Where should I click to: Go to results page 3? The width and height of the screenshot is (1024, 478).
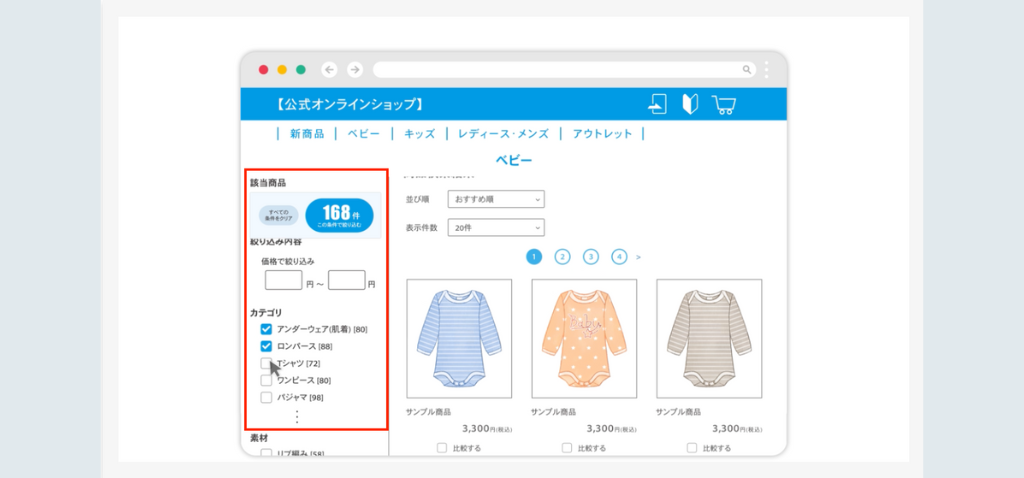591,257
